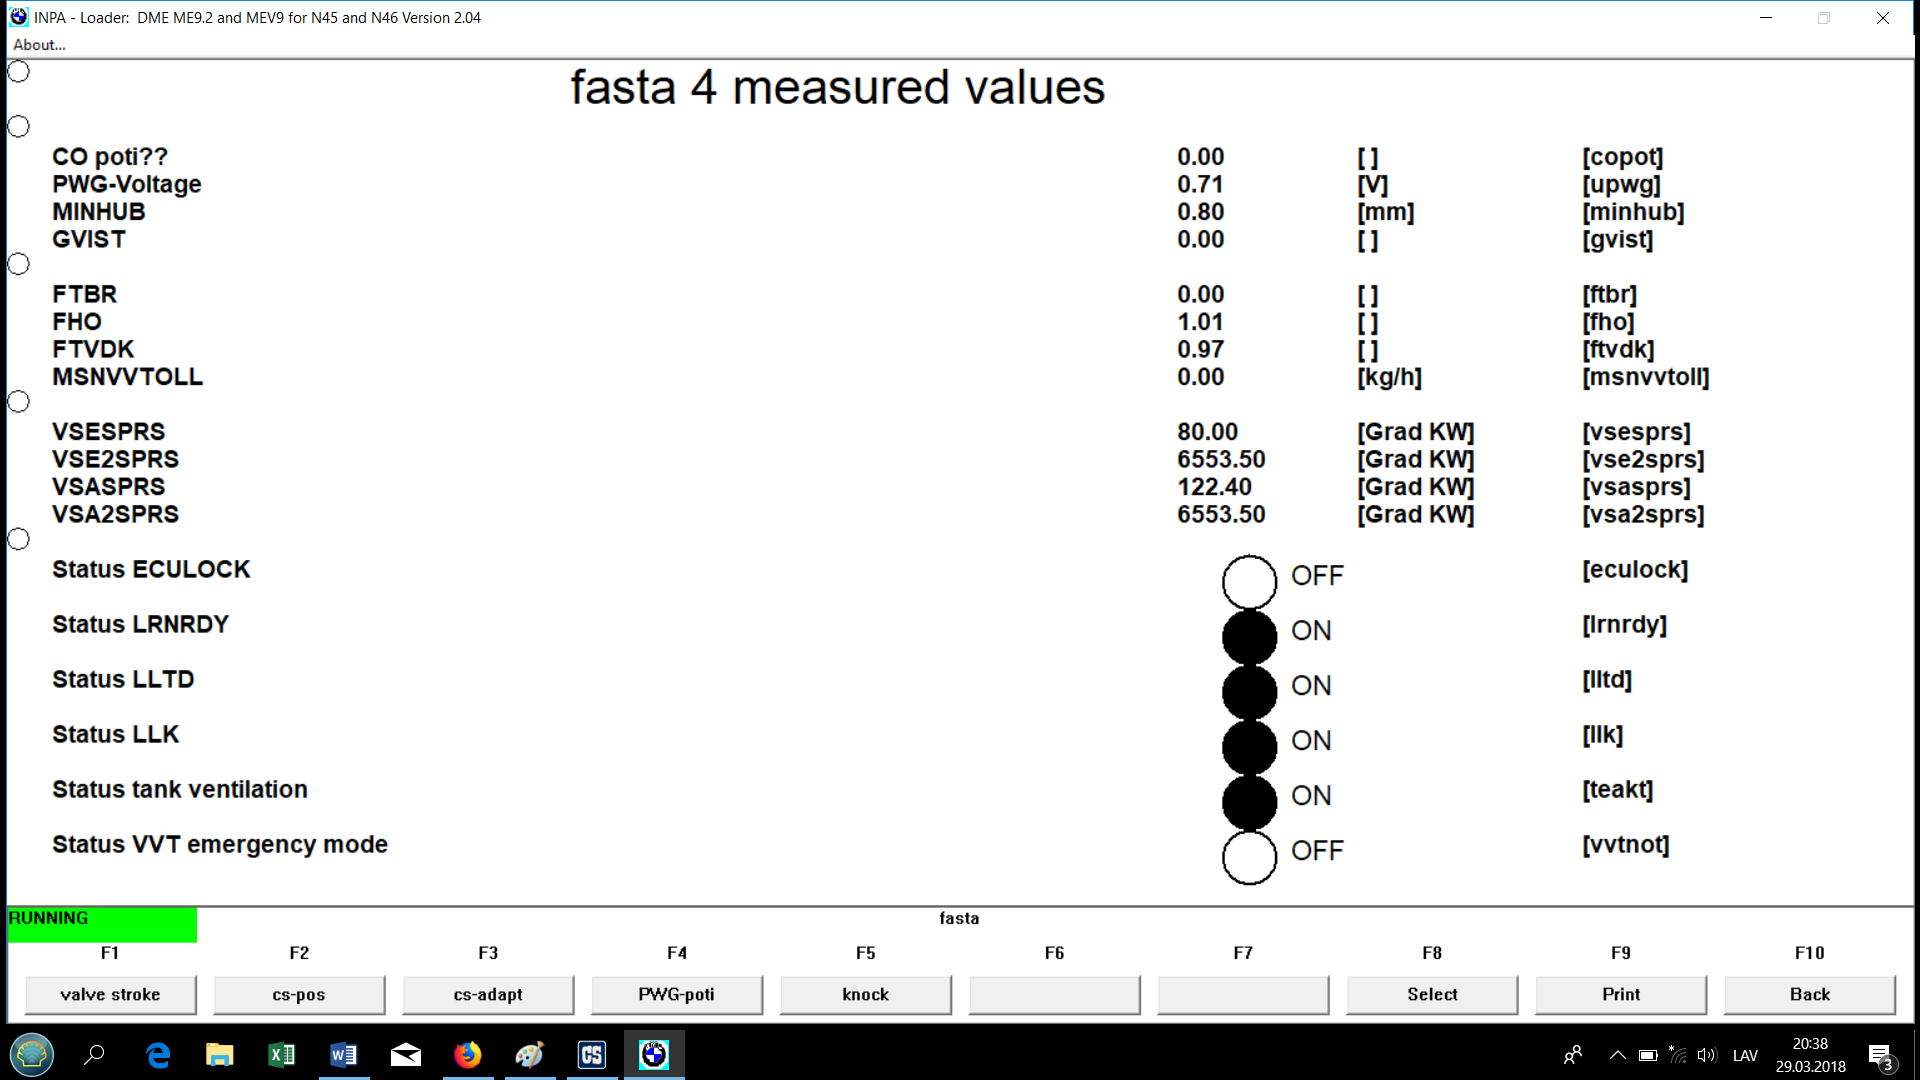
Task: Open Microsoft Edge from taskbar
Action: (158, 1055)
